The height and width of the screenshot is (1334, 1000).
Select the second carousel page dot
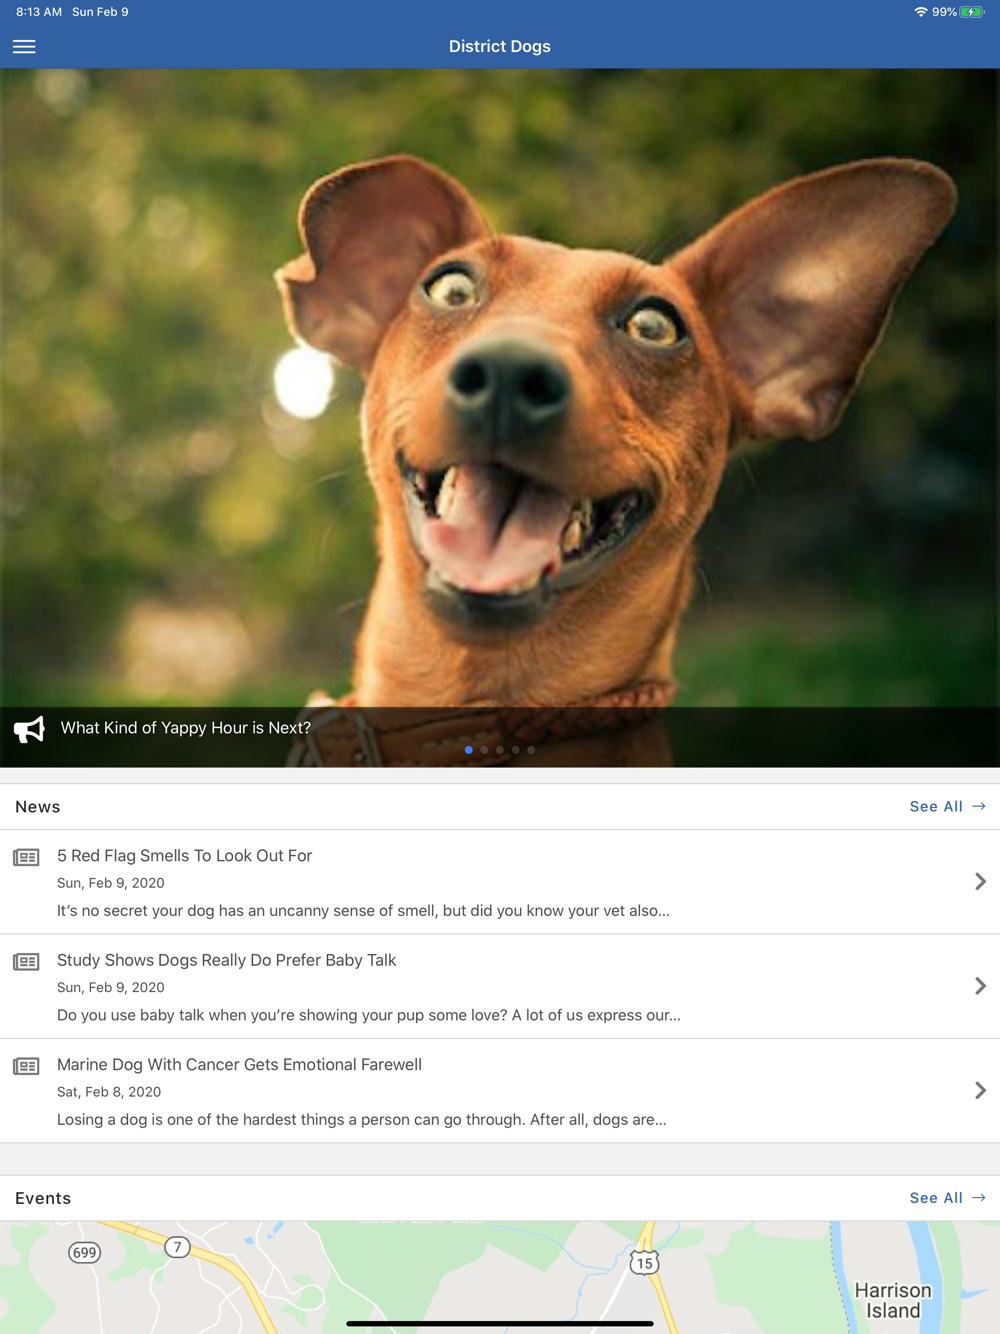484,750
